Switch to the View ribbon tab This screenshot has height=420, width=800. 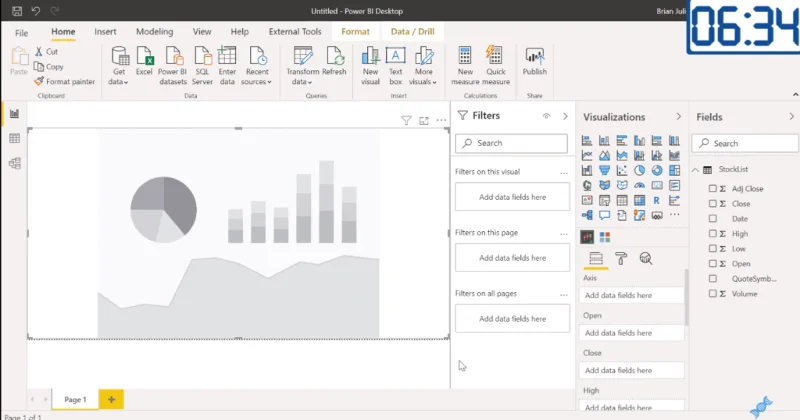[x=202, y=32]
